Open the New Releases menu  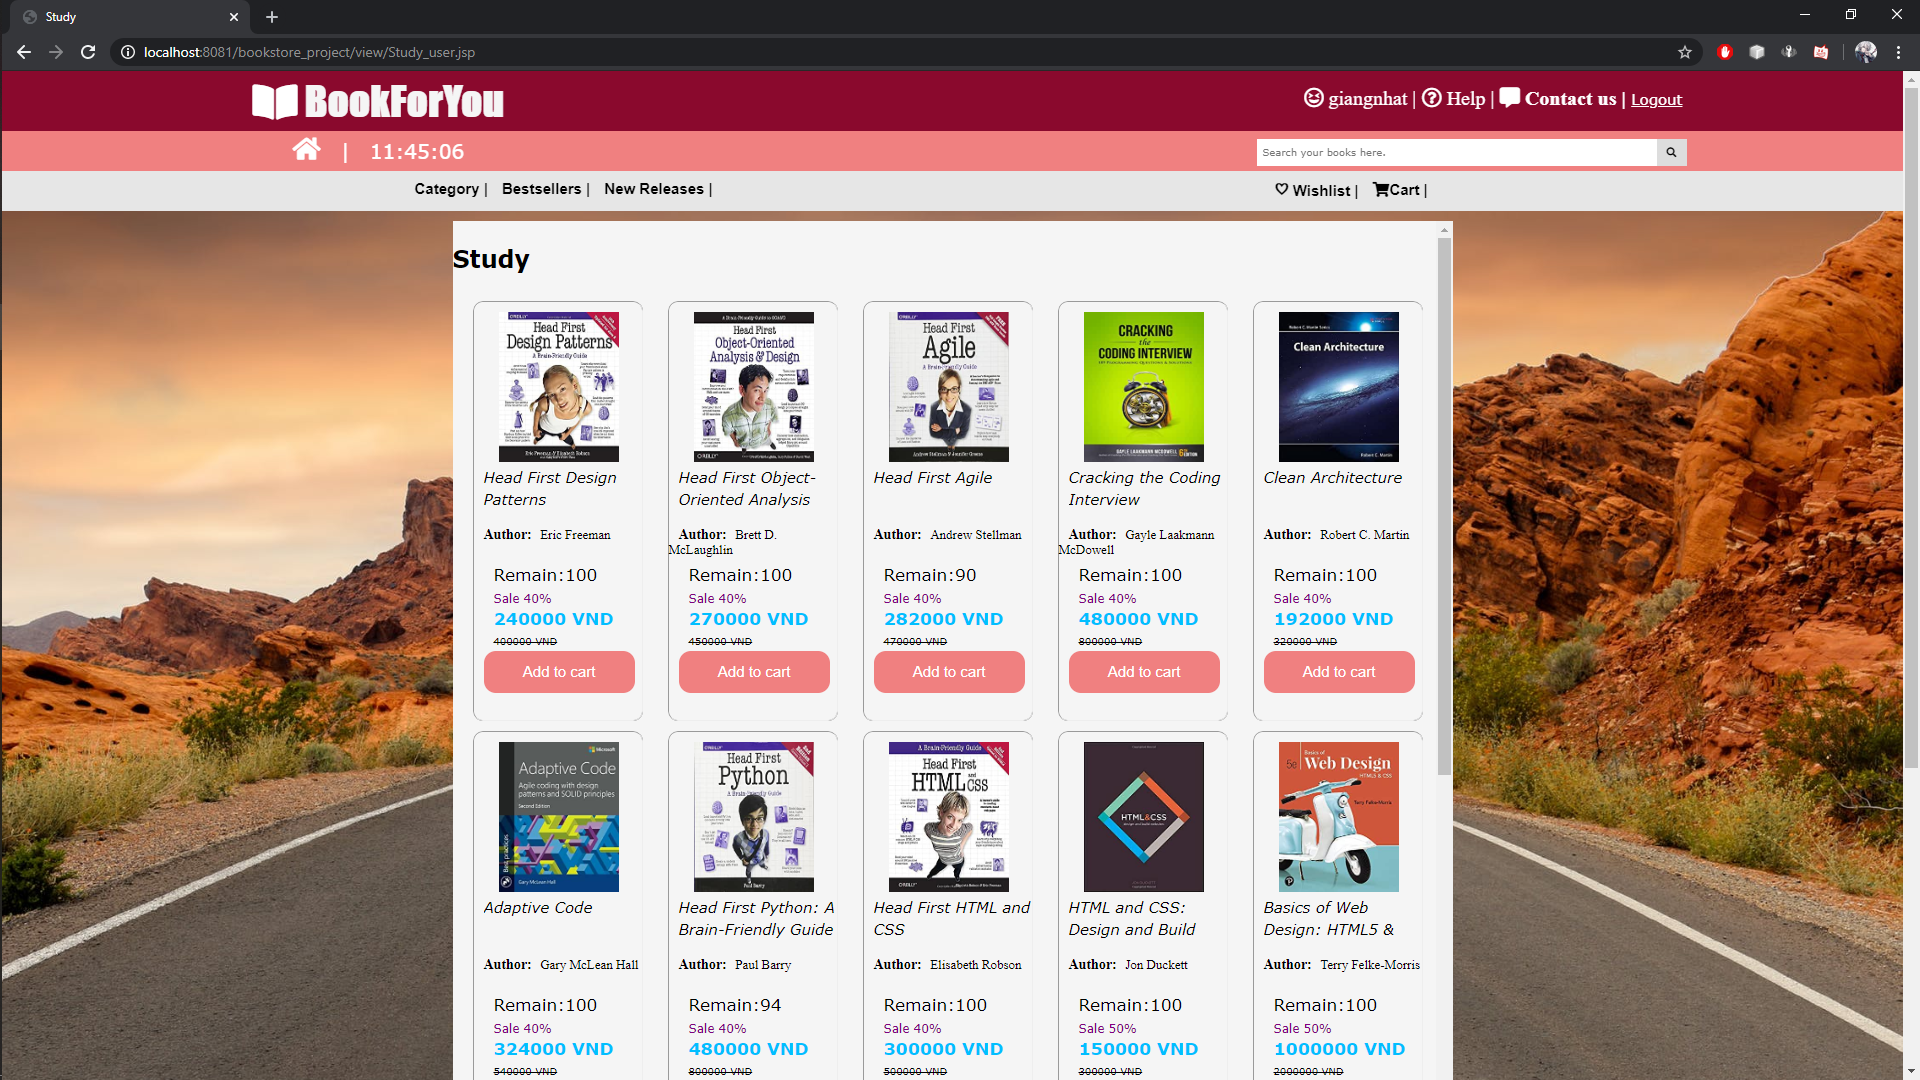pos(654,189)
